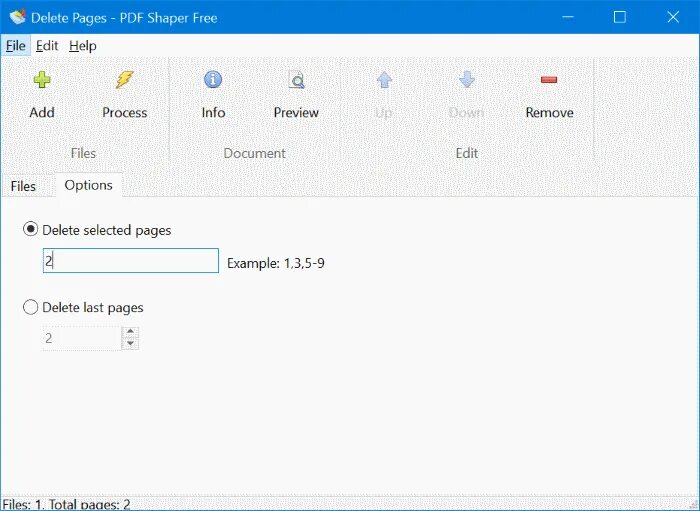
Task: Remove file using the red minus icon
Action: point(549,79)
